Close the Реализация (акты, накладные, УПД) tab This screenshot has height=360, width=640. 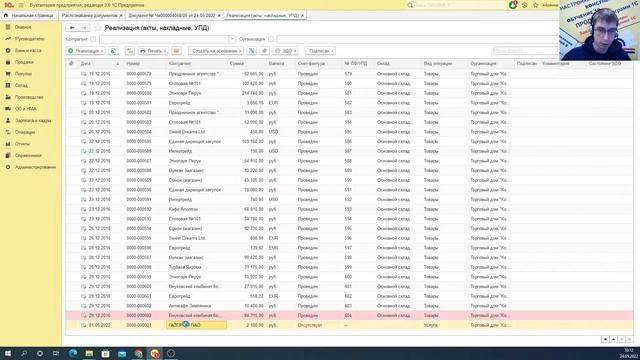[302, 16]
